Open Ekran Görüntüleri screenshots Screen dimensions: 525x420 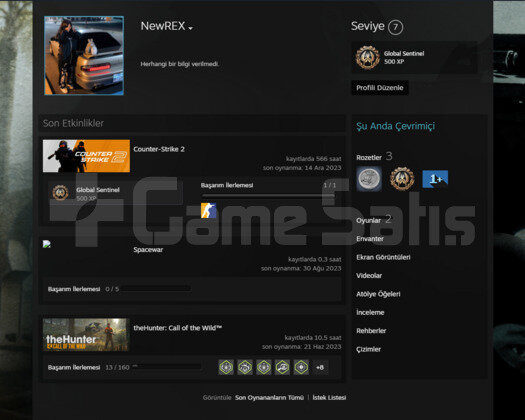[383, 257]
